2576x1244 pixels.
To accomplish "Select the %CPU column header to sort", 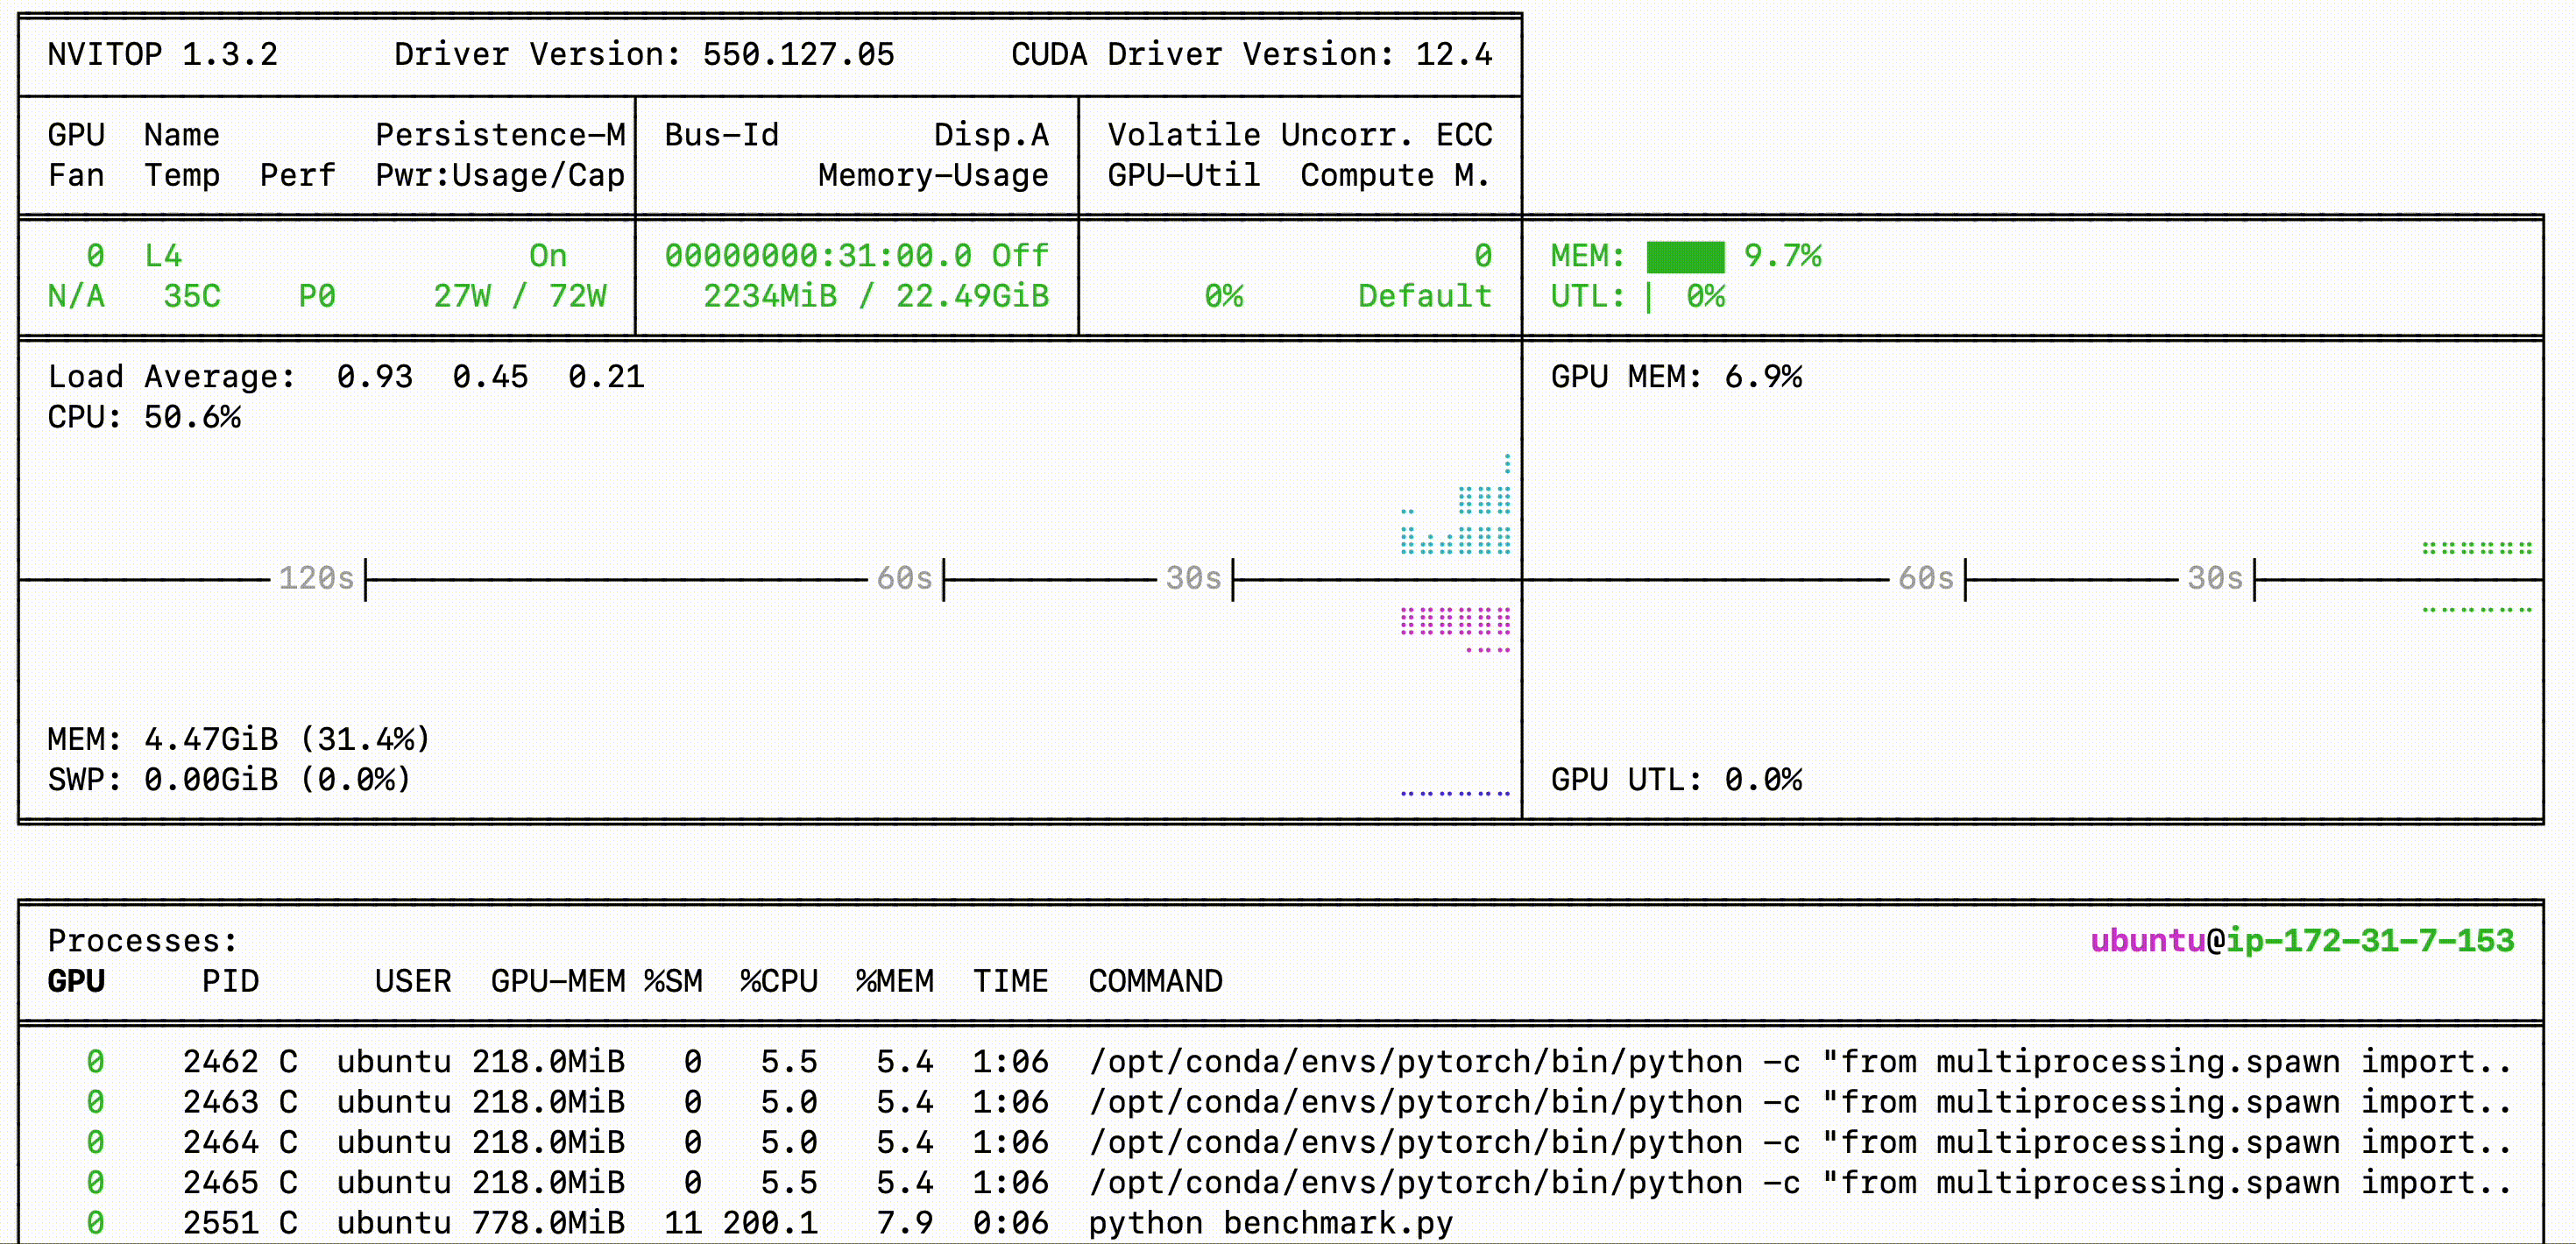I will [777, 981].
